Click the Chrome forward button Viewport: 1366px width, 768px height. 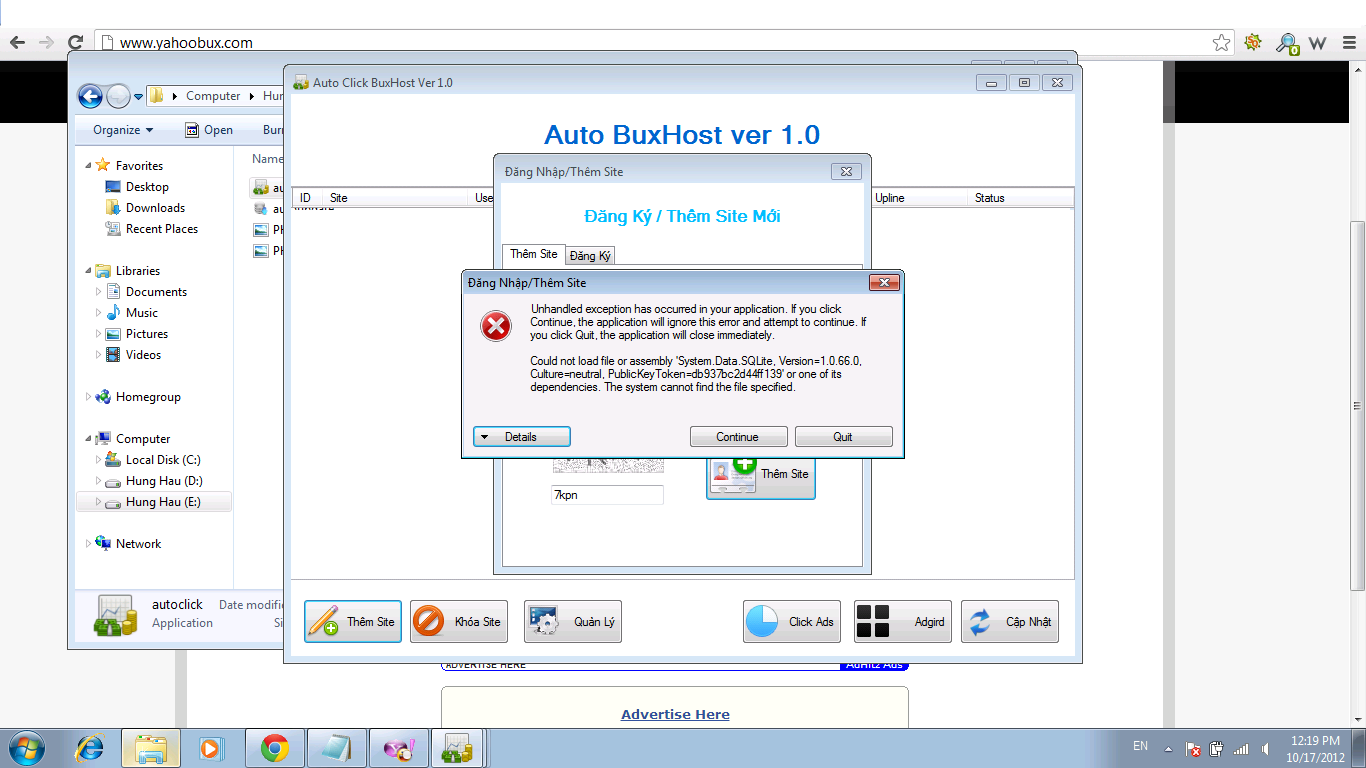[x=46, y=43]
